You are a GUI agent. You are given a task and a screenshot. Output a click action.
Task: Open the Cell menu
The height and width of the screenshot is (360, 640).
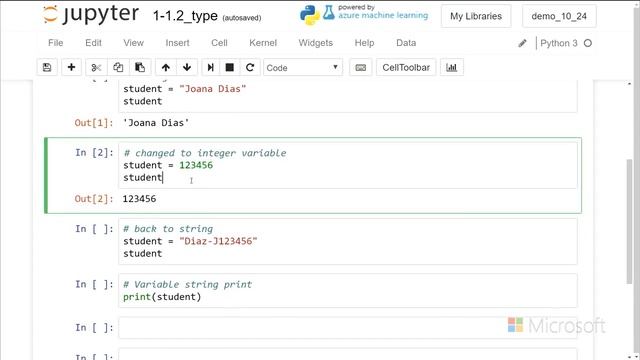[219, 43]
